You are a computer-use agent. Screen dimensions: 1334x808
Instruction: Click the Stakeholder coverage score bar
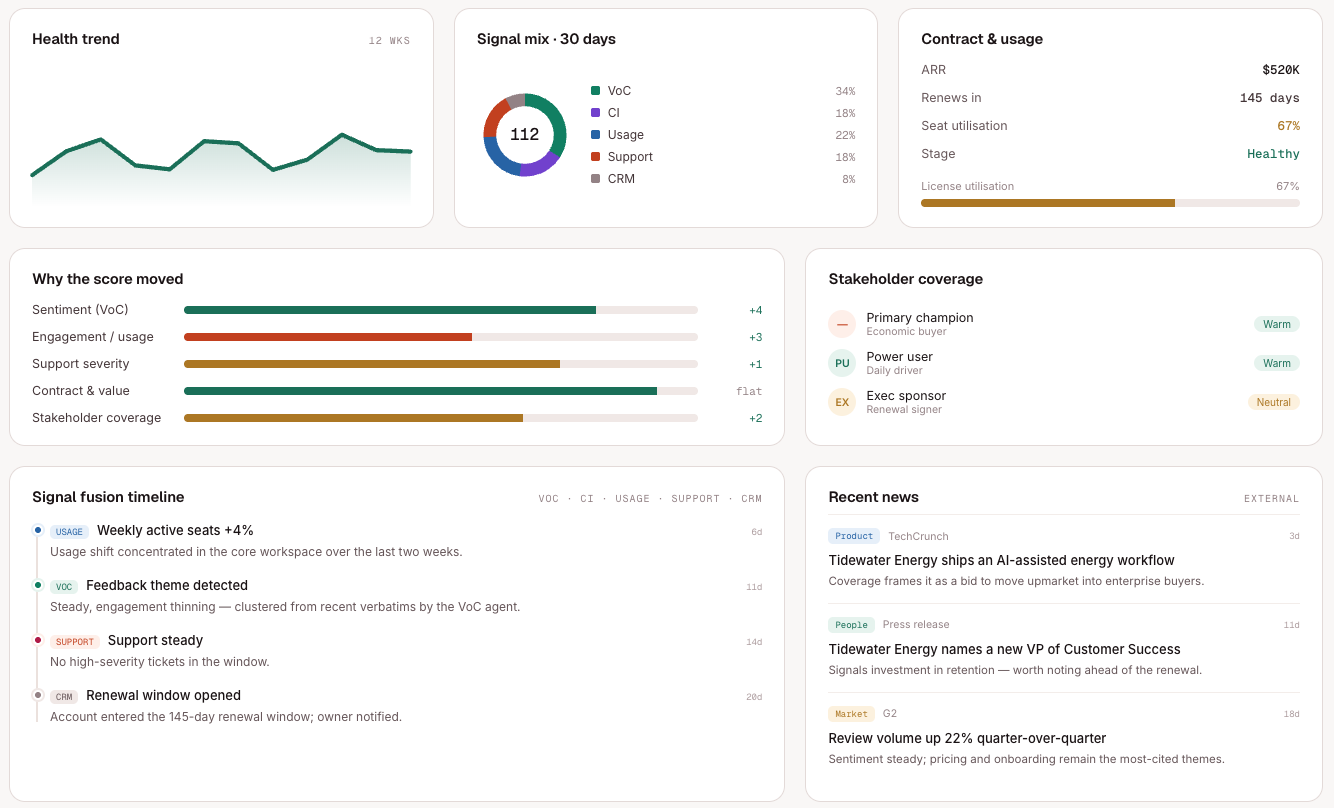441,418
